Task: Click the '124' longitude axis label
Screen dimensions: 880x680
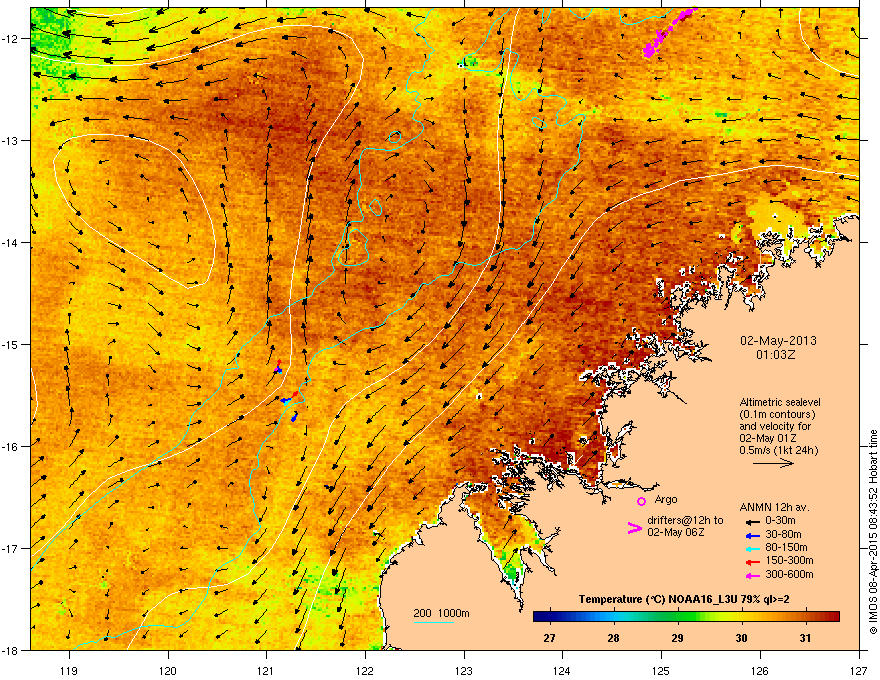Action: (562, 670)
